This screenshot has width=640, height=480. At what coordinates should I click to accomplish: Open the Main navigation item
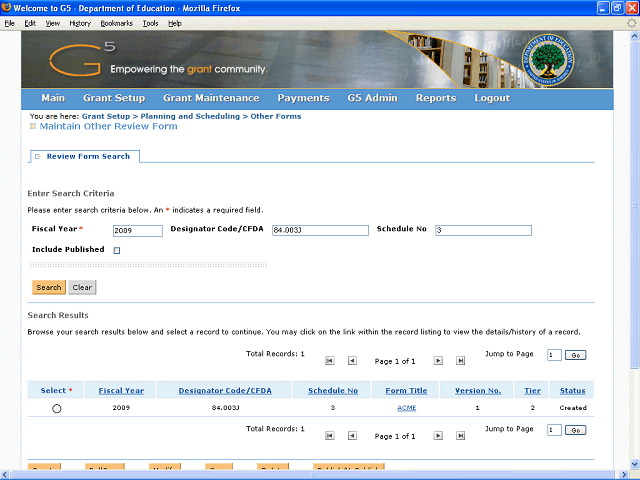(x=53, y=98)
